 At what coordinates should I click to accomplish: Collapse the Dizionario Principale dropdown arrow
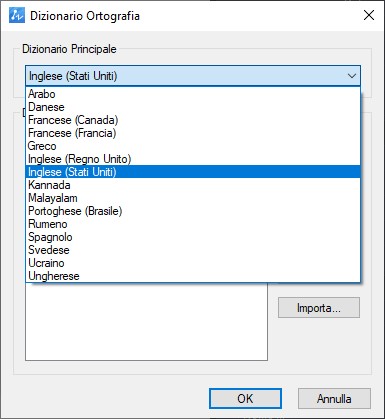352,76
